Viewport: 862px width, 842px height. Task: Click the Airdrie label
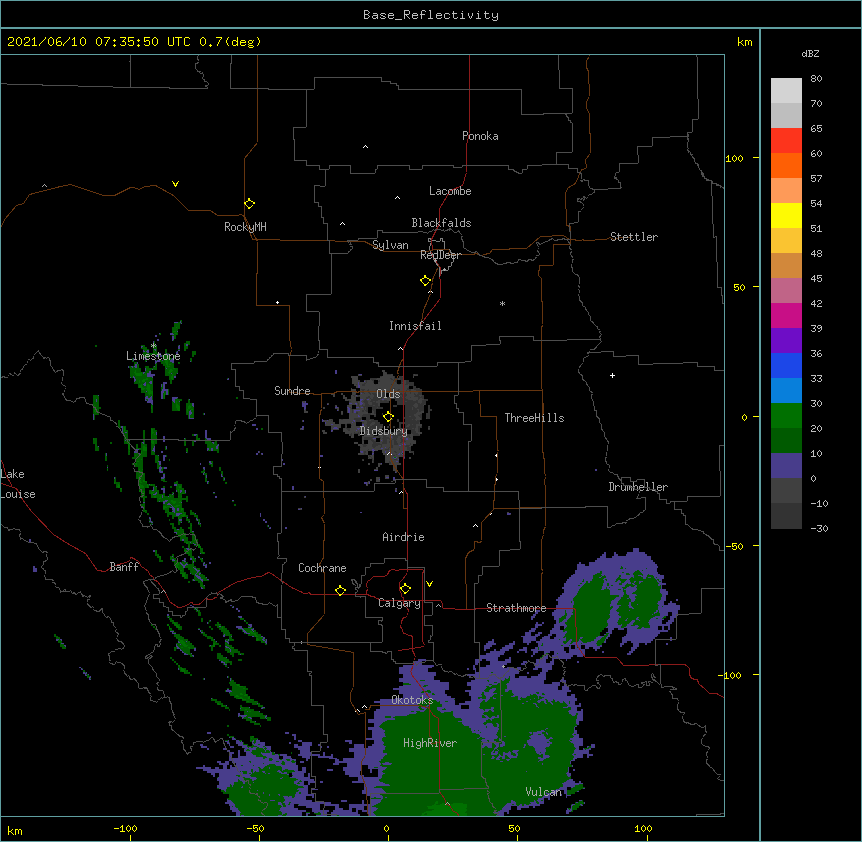pos(404,537)
